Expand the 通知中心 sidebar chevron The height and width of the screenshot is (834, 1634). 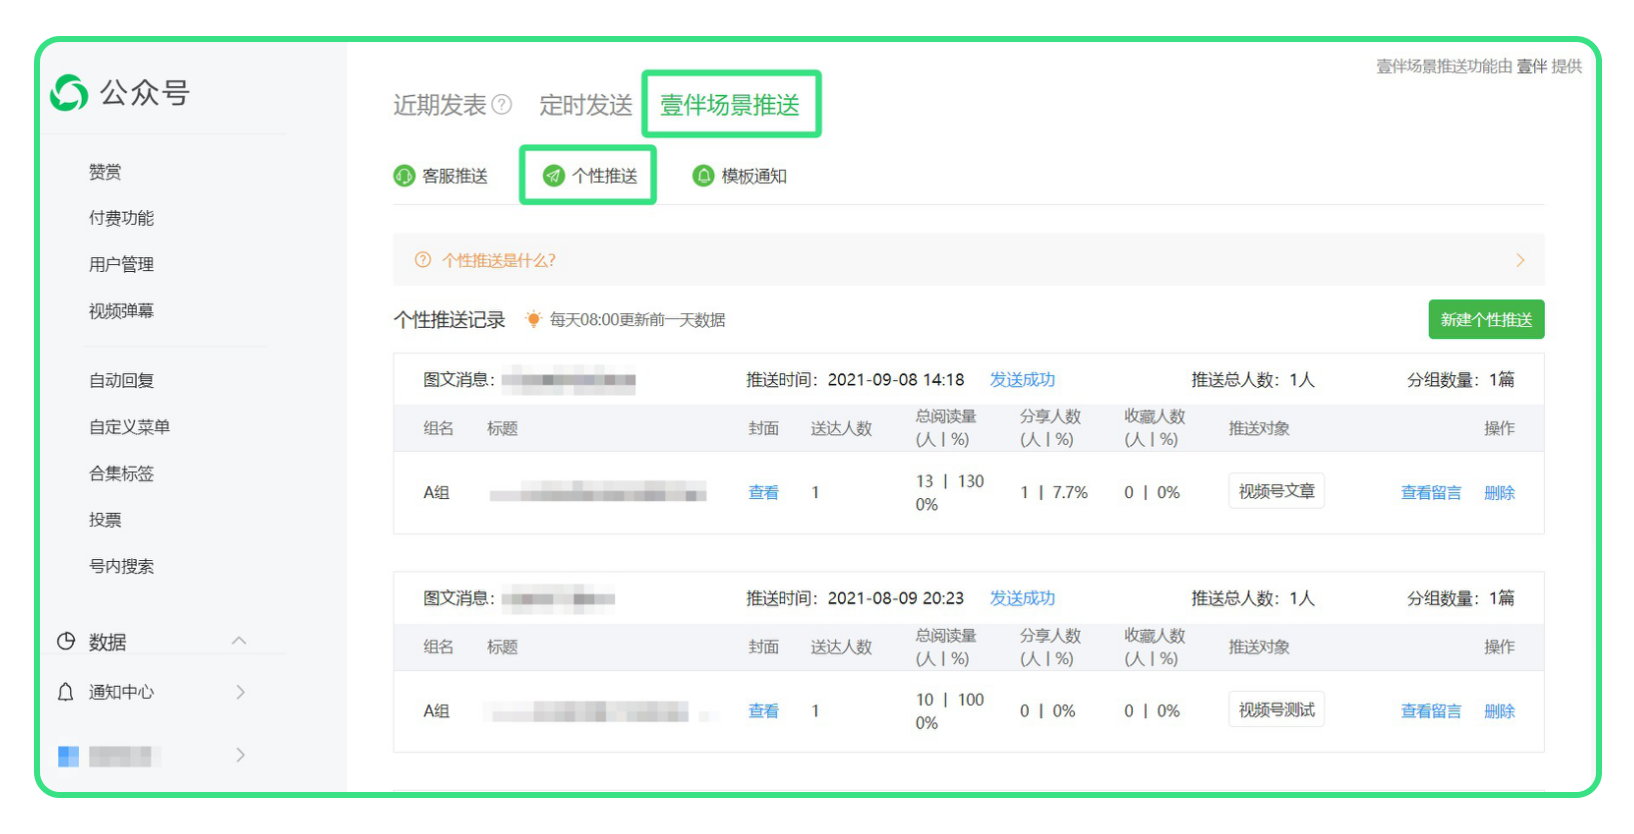(240, 692)
